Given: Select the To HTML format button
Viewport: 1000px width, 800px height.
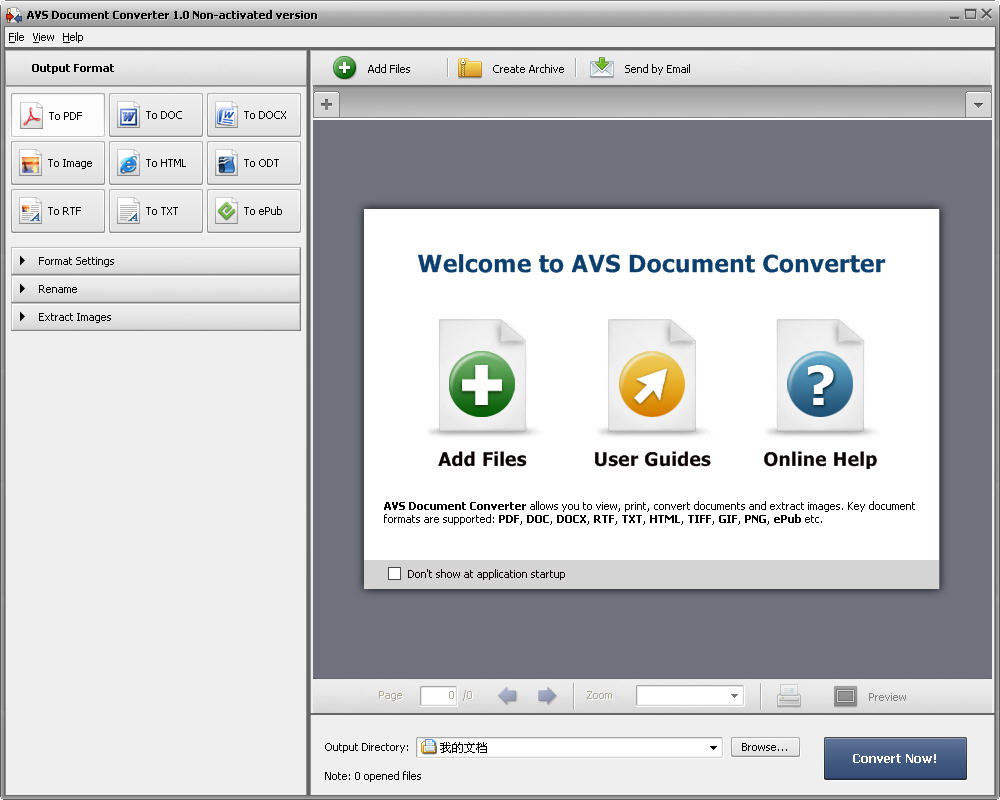Looking at the screenshot, I should [155, 164].
